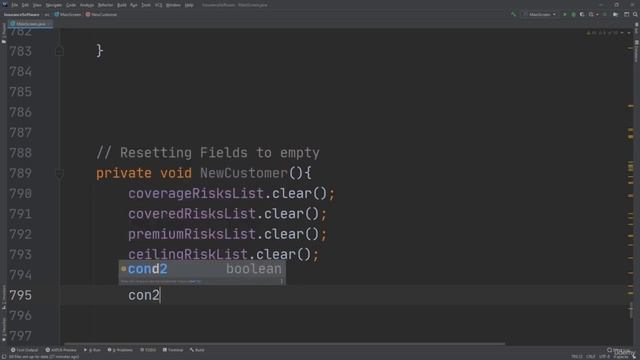Click a warning marker on the error stripe
Image resolution: width=640 pixels, height=360 pixels.
click(x=631, y=106)
